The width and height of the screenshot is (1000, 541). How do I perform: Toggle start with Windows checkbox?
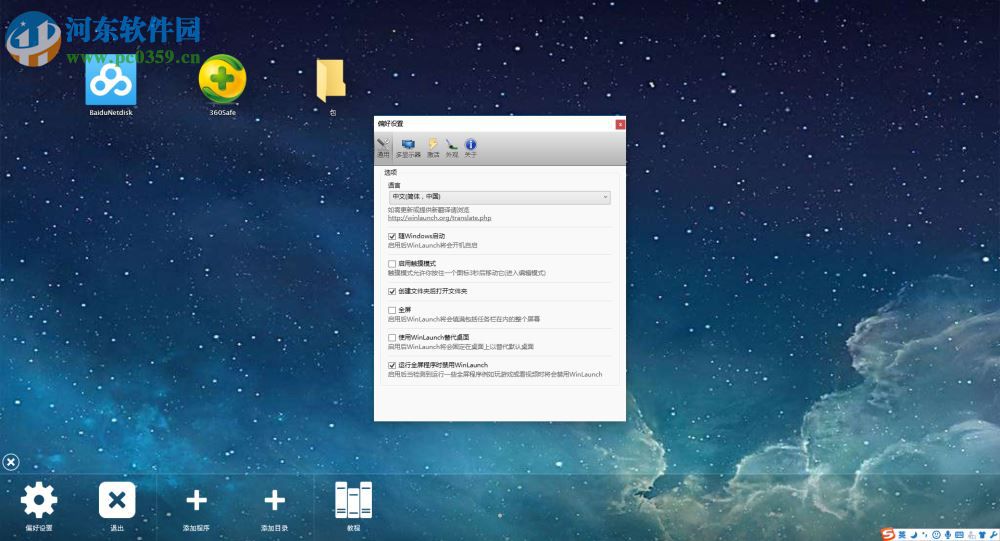click(392, 237)
